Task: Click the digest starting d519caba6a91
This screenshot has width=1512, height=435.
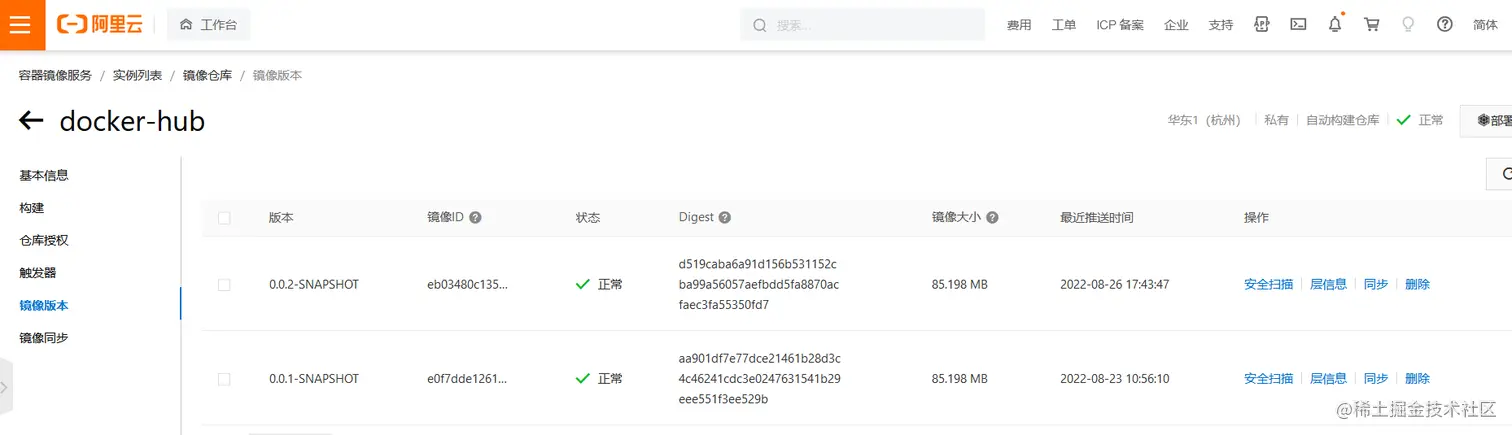Action: (x=759, y=284)
